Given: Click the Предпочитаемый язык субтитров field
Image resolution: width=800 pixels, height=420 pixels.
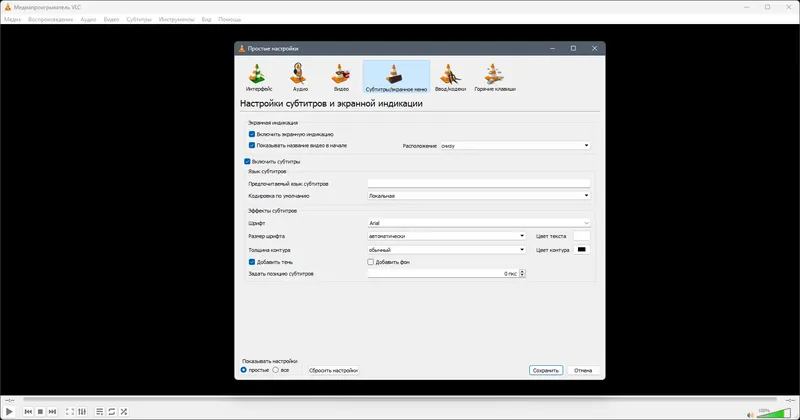Looking at the screenshot, I should point(479,183).
